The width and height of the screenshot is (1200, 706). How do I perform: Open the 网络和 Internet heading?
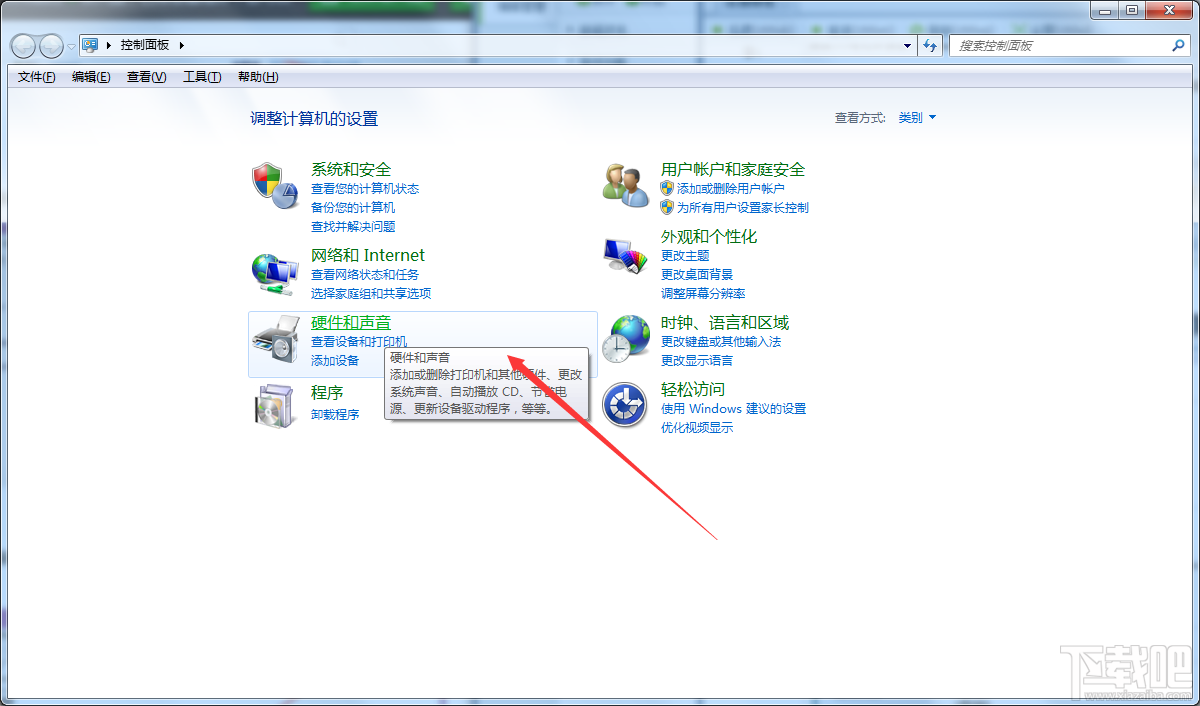point(368,255)
